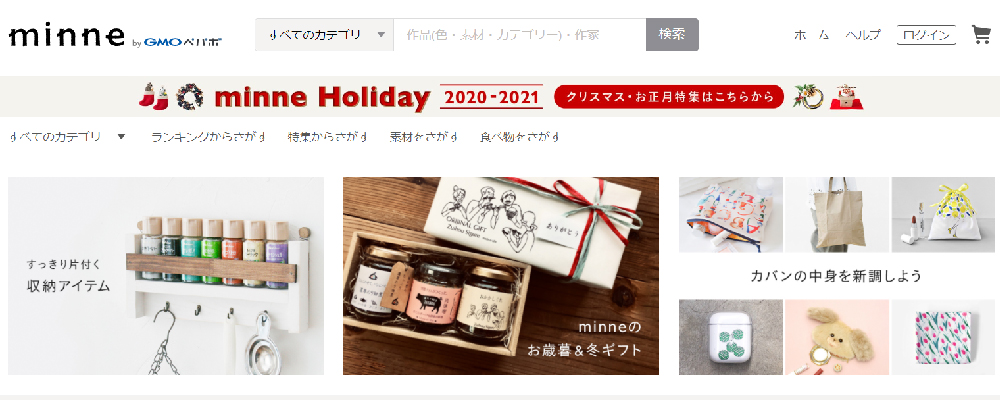
Task: Click the New Year kagami mochi icon
Action: pos(846,96)
